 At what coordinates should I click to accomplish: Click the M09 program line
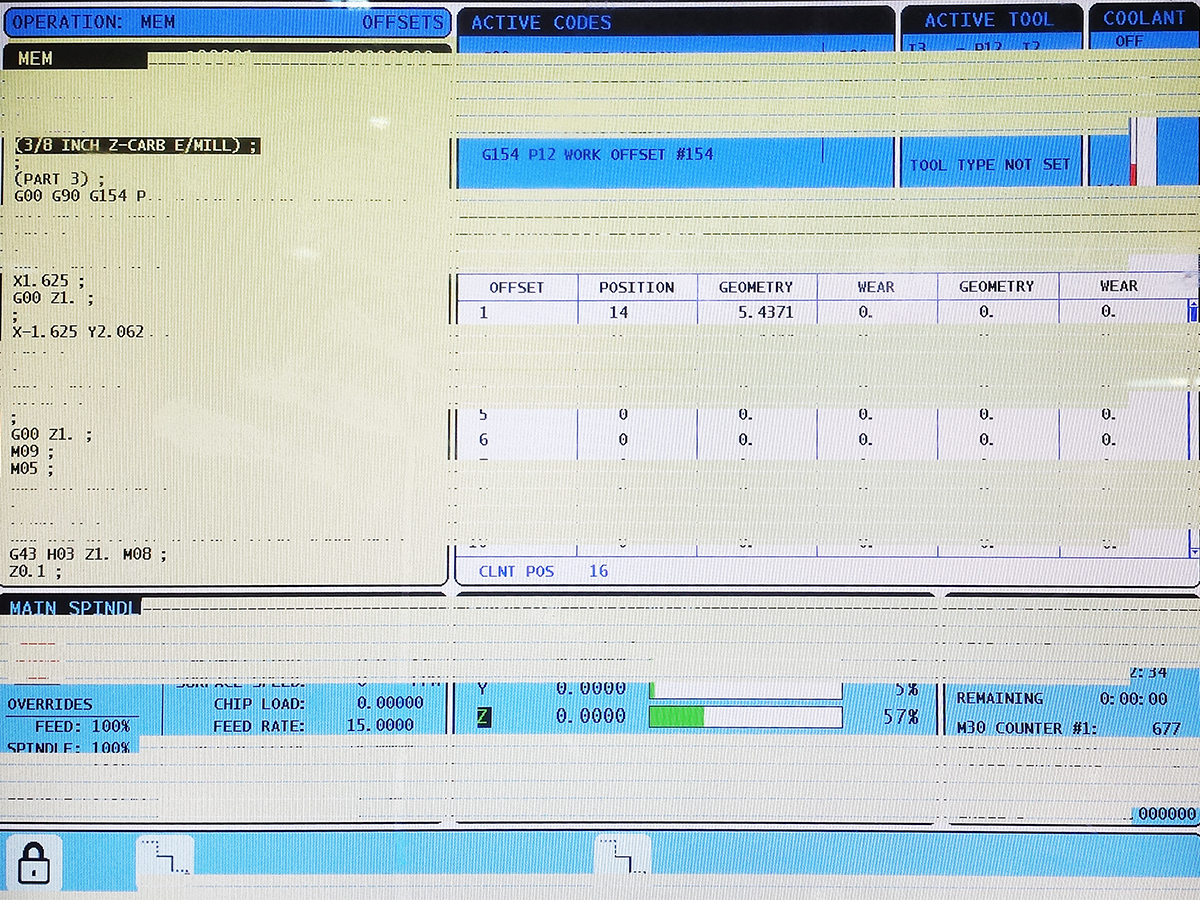32,452
